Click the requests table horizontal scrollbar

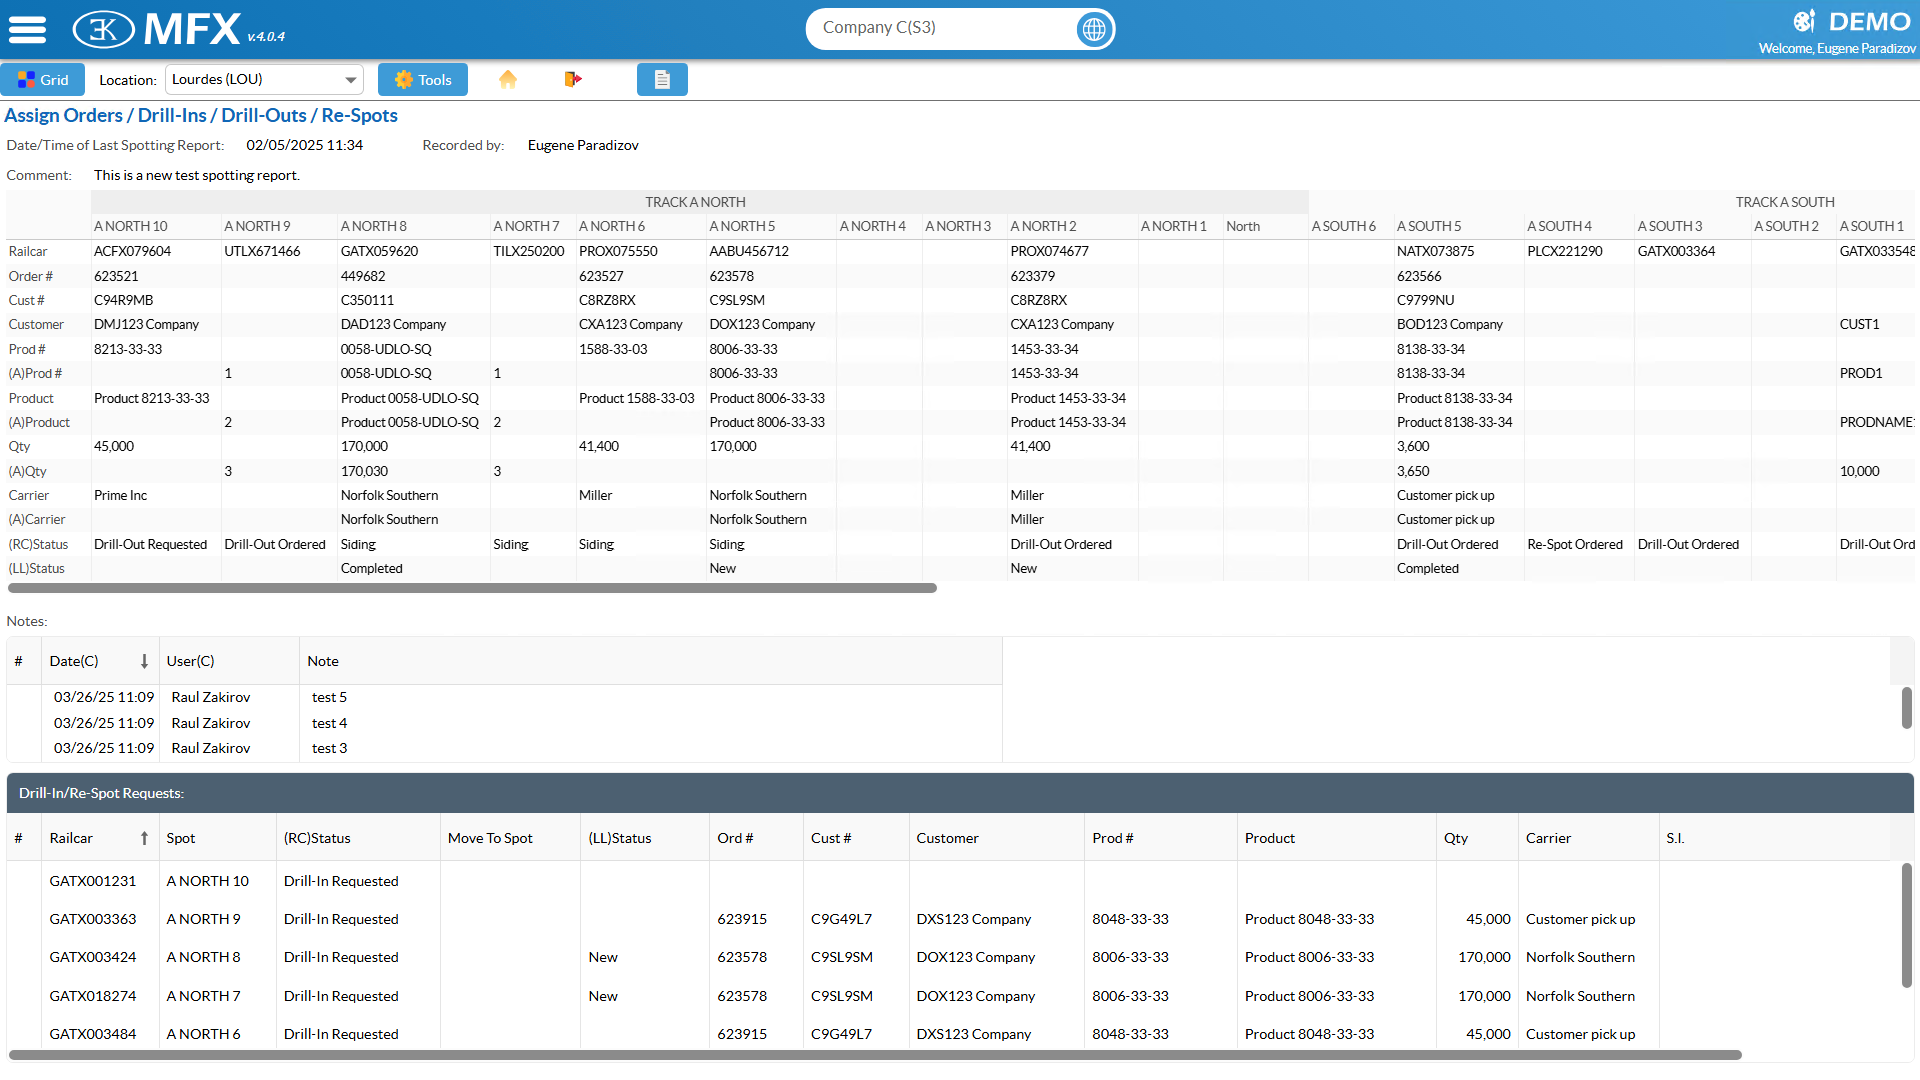[x=875, y=1055]
